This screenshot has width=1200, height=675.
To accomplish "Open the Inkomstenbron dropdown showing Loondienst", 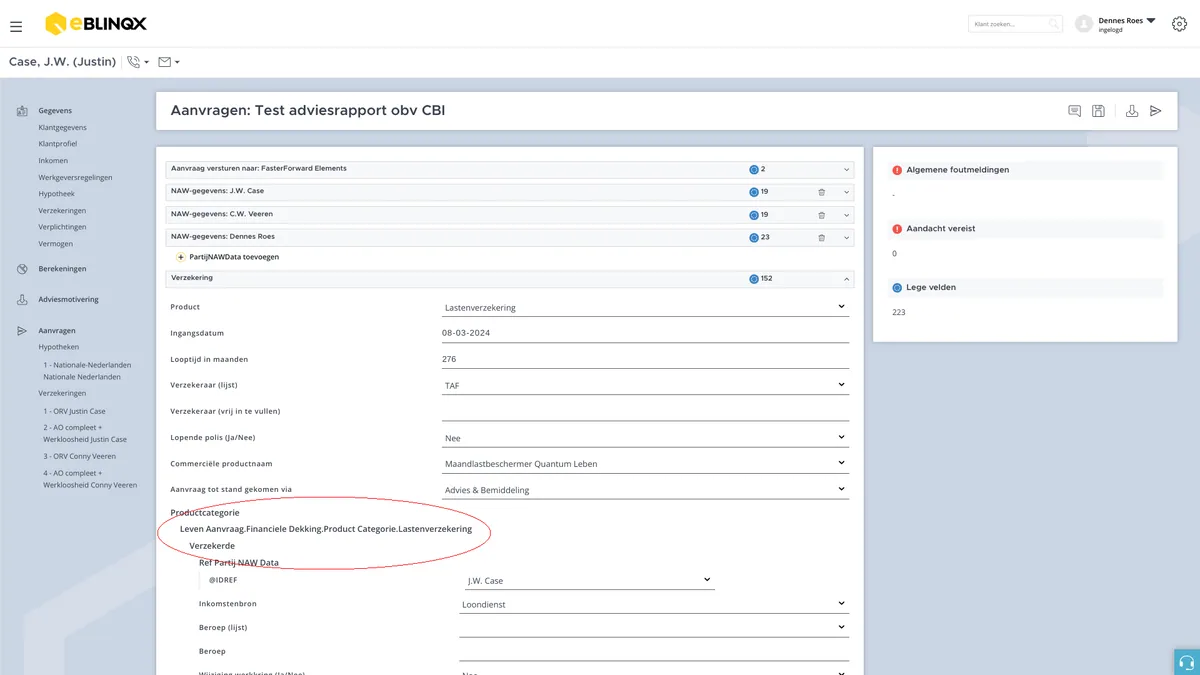I will click(654, 604).
